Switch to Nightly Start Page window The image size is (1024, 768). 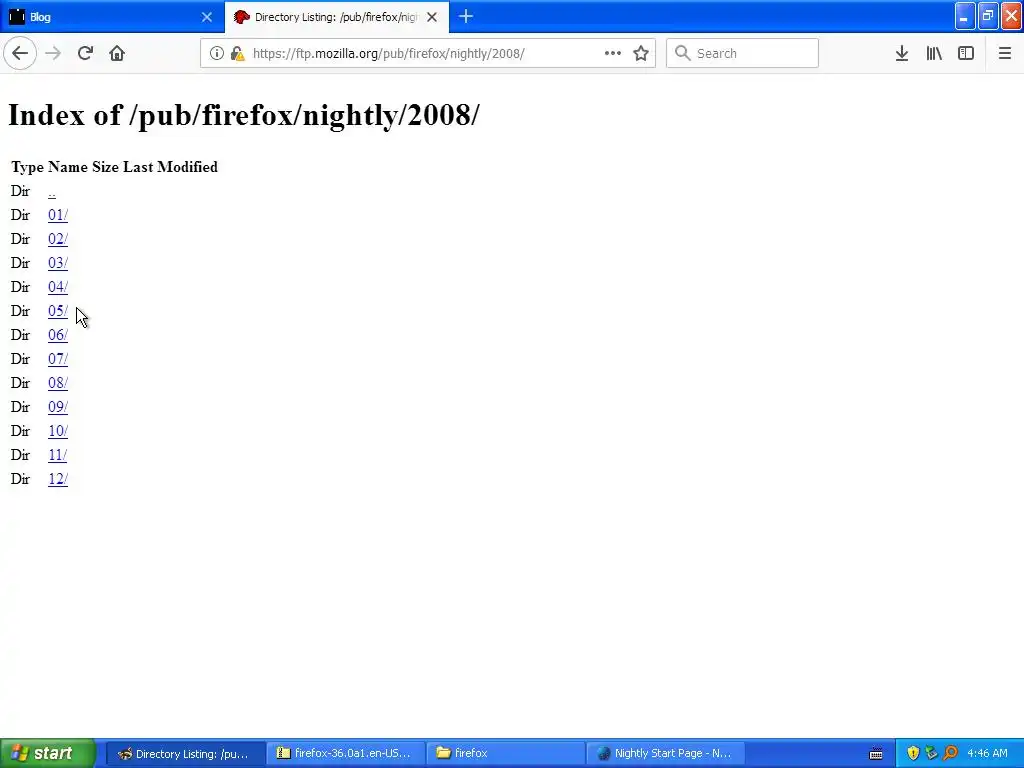666,754
